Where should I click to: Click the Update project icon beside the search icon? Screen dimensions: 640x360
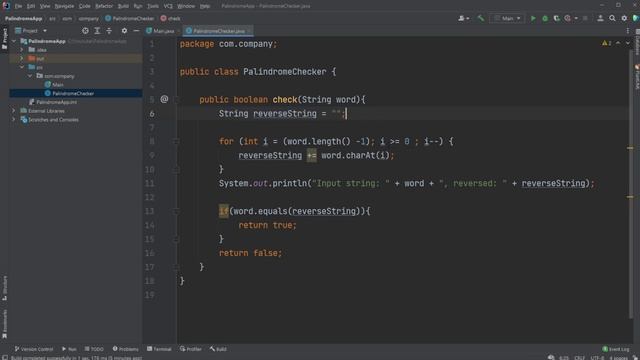600,18
